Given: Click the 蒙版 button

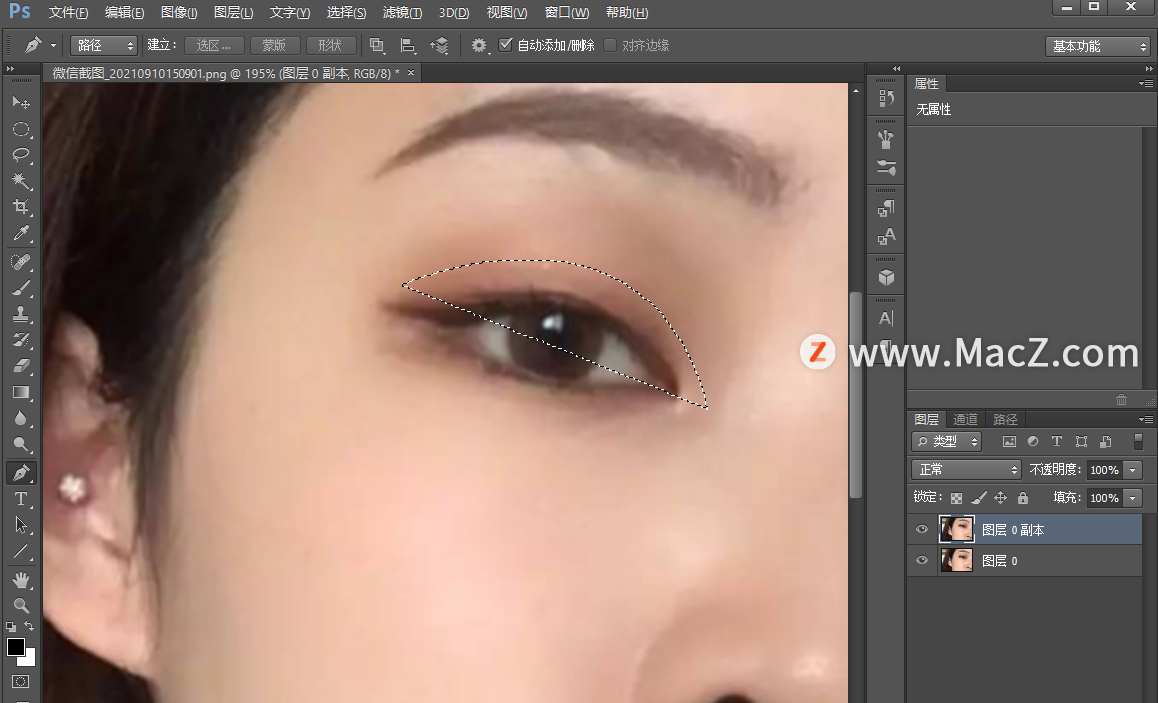Looking at the screenshot, I should pyautogui.click(x=274, y=46).
